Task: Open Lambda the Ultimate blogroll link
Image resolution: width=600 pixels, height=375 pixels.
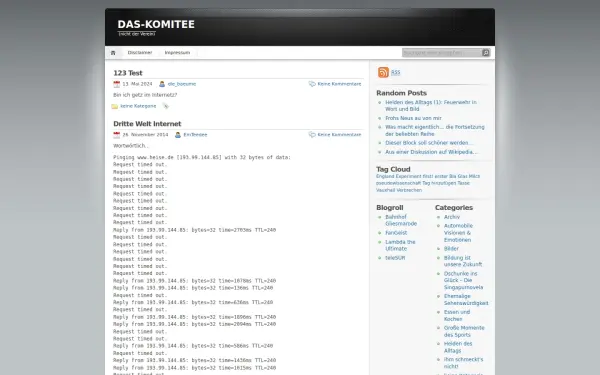Action: (x=400, y=245)
